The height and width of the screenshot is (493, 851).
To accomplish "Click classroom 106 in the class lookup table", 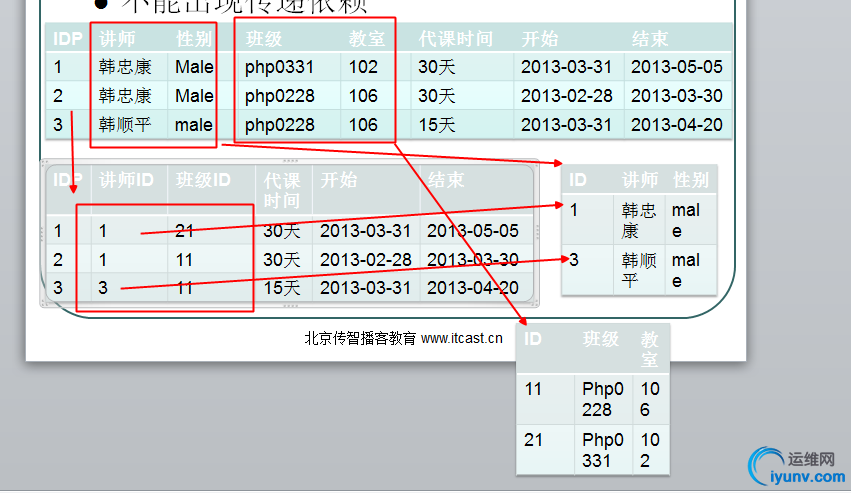I will point(650,399).
